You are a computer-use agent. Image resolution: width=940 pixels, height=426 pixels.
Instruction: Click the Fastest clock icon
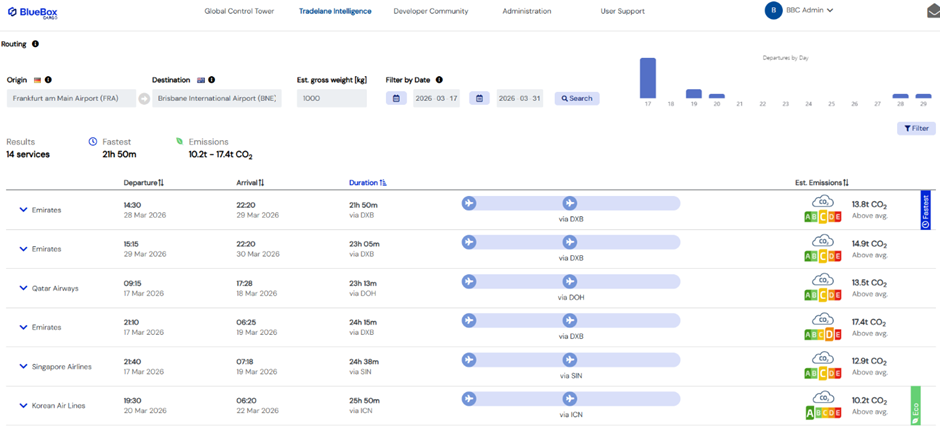point(93,142)
